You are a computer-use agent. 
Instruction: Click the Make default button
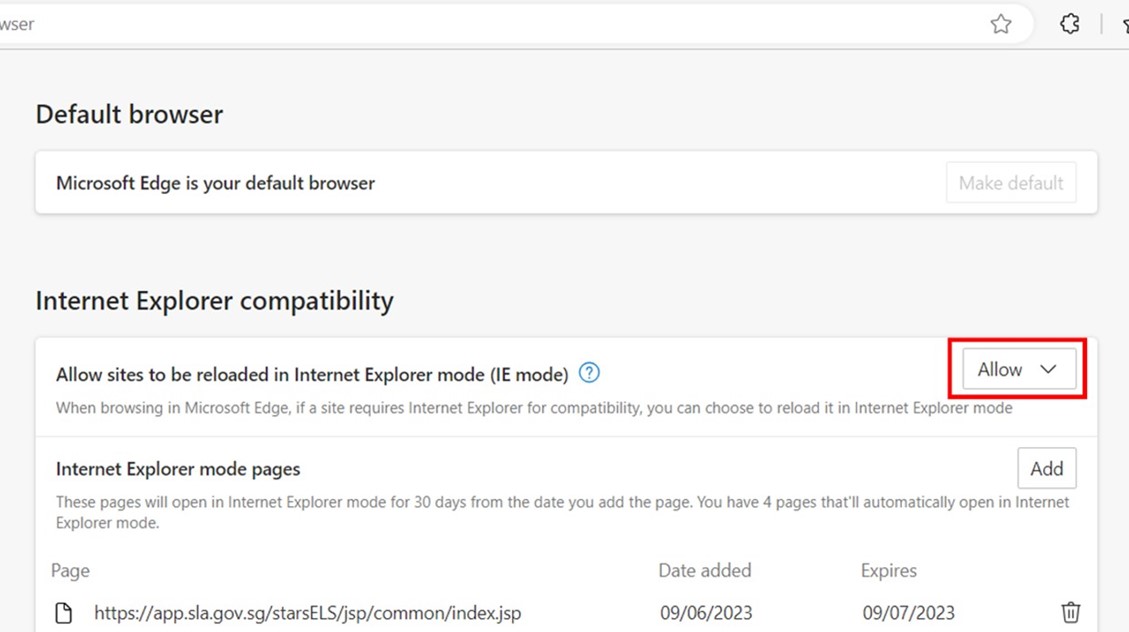[1011, 183]
